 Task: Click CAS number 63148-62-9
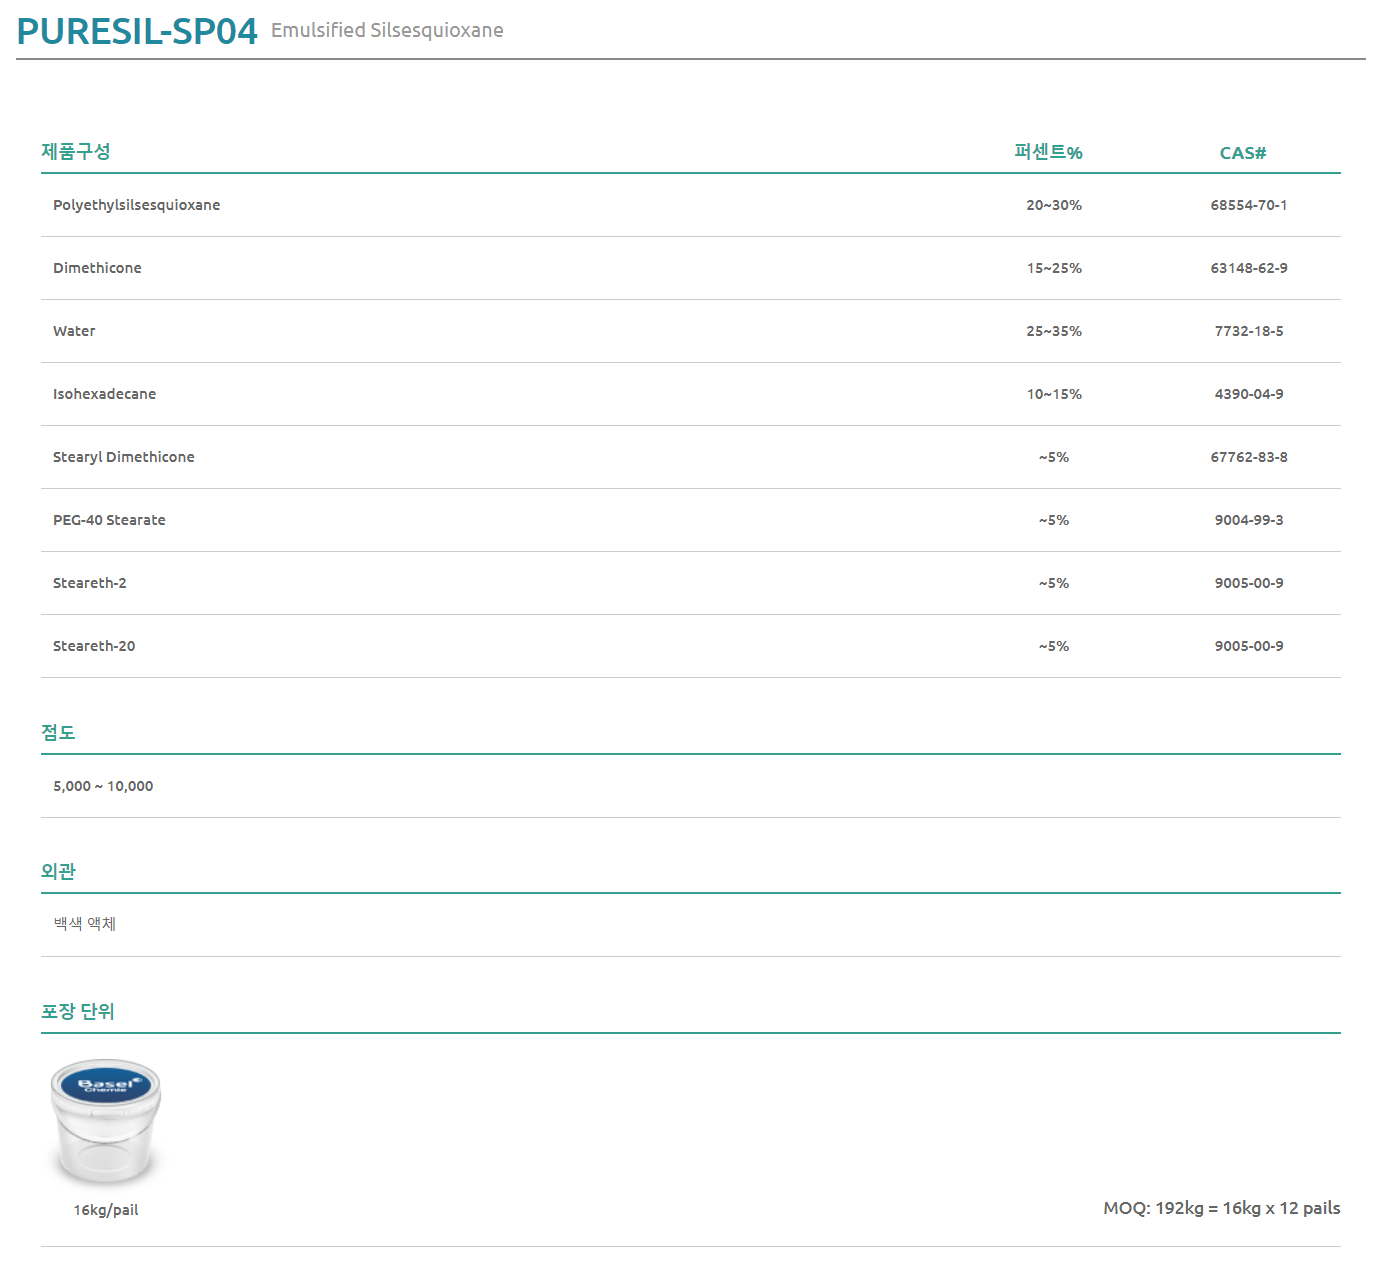pyautogui.click(x=1249, y=268)
